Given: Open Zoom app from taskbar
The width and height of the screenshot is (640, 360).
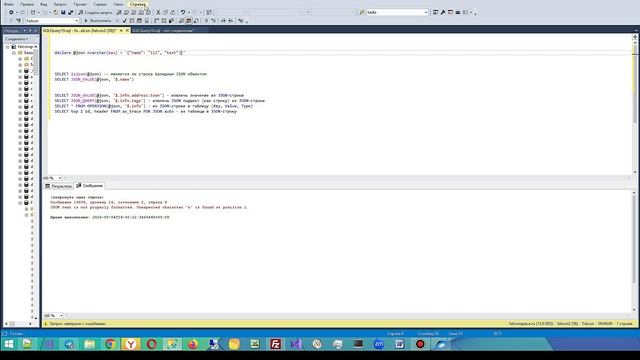Looking at the screenshot, I should pyautogui.click(x=379, y=344).
